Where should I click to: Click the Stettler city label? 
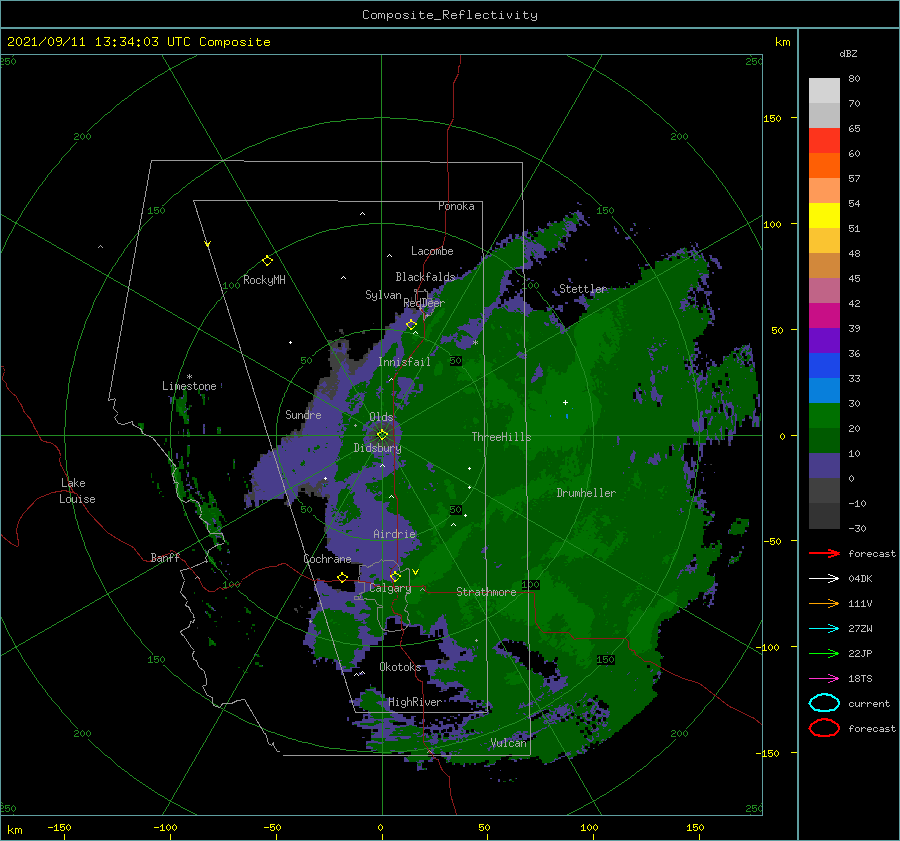click(583, 289)
